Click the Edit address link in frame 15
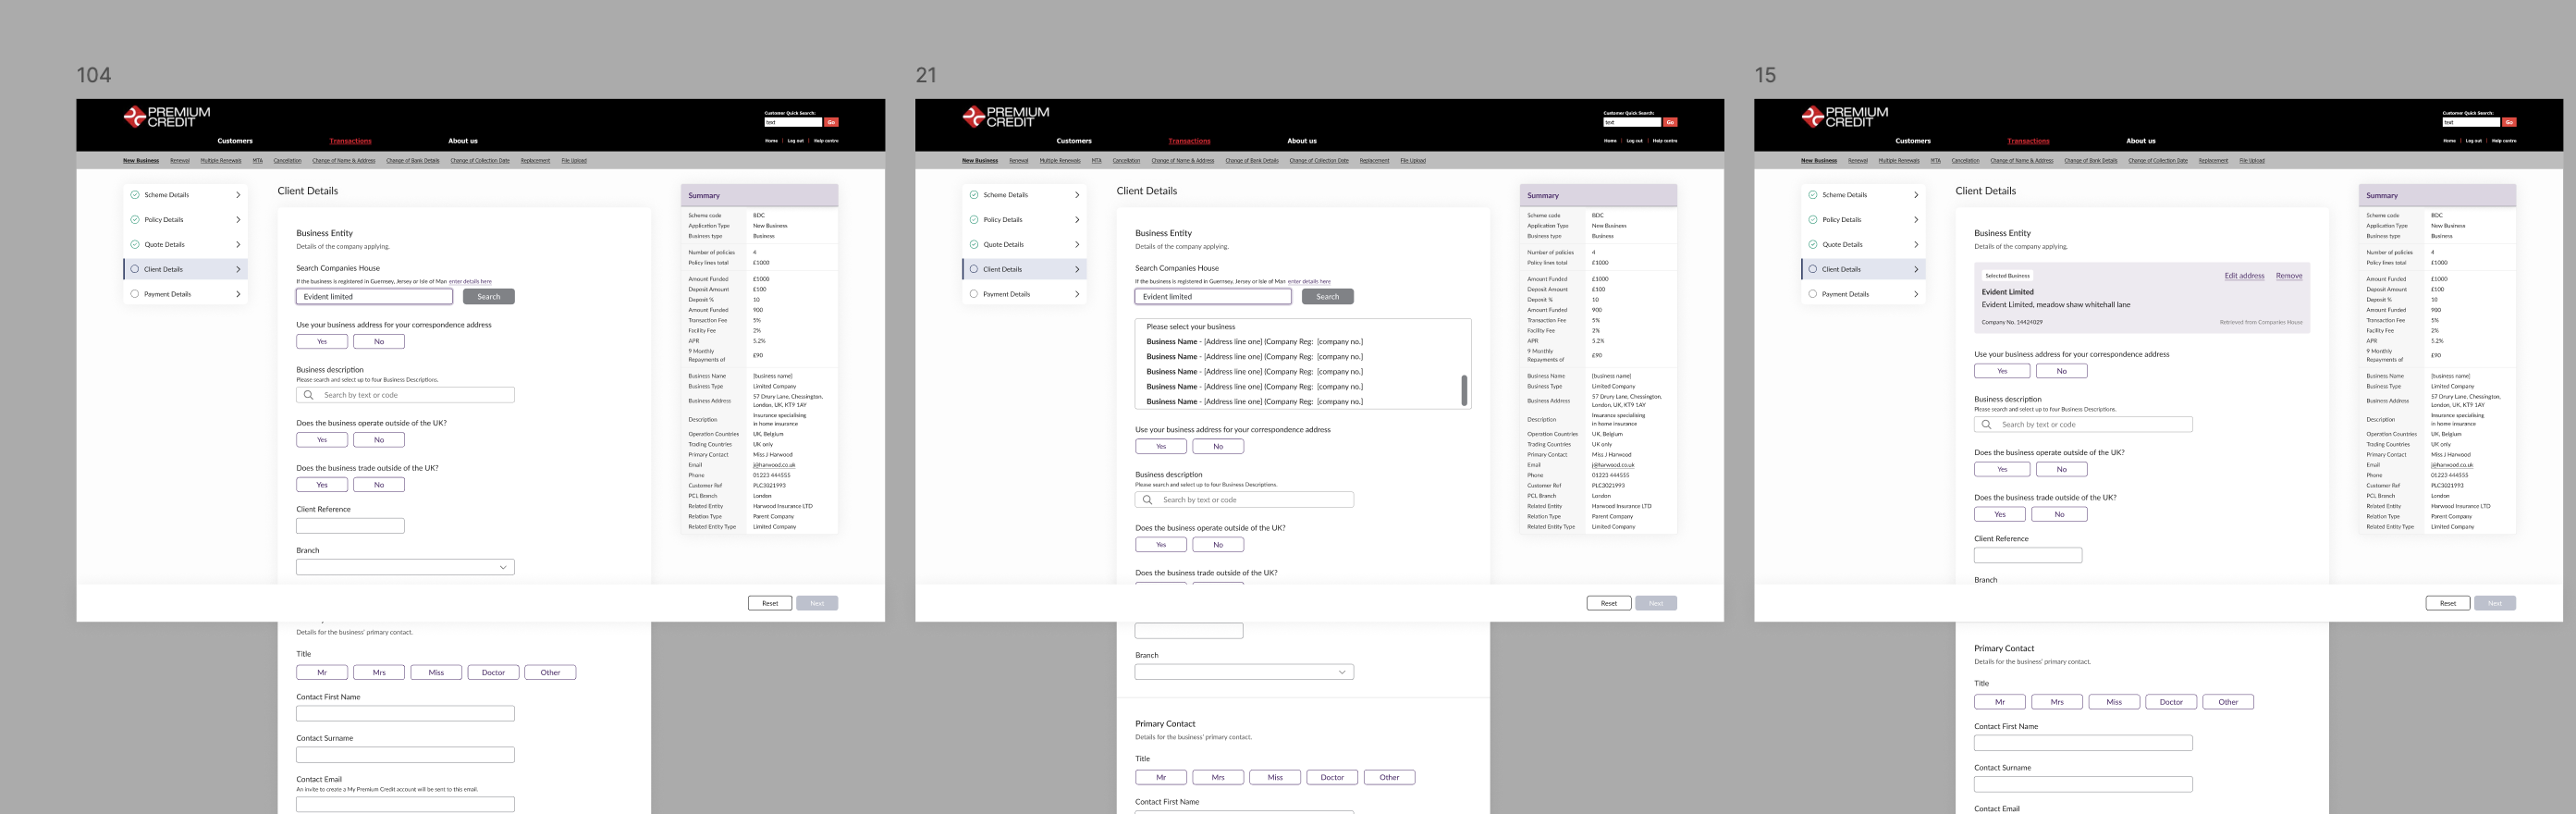Image resolution: width=2576 pixels, height=814 pixels. tap(2244, 276)
